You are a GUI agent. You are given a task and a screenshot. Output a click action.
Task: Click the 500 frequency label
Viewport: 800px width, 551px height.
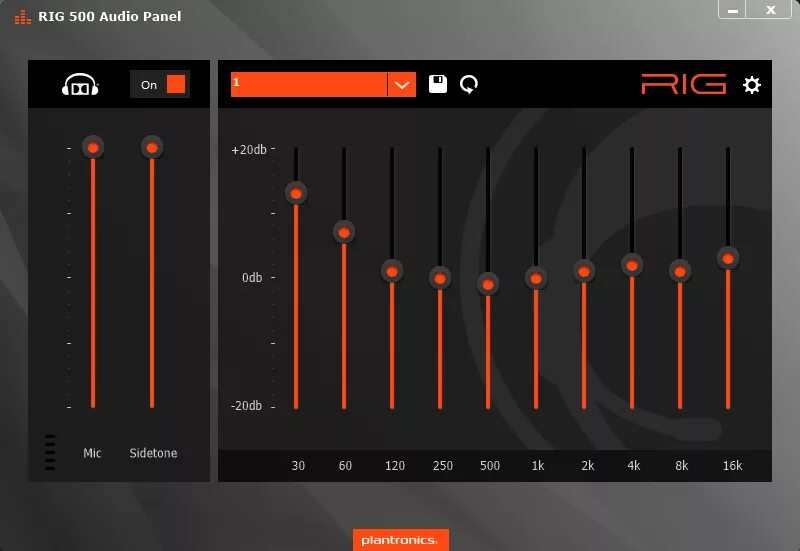tap(490, 465)
